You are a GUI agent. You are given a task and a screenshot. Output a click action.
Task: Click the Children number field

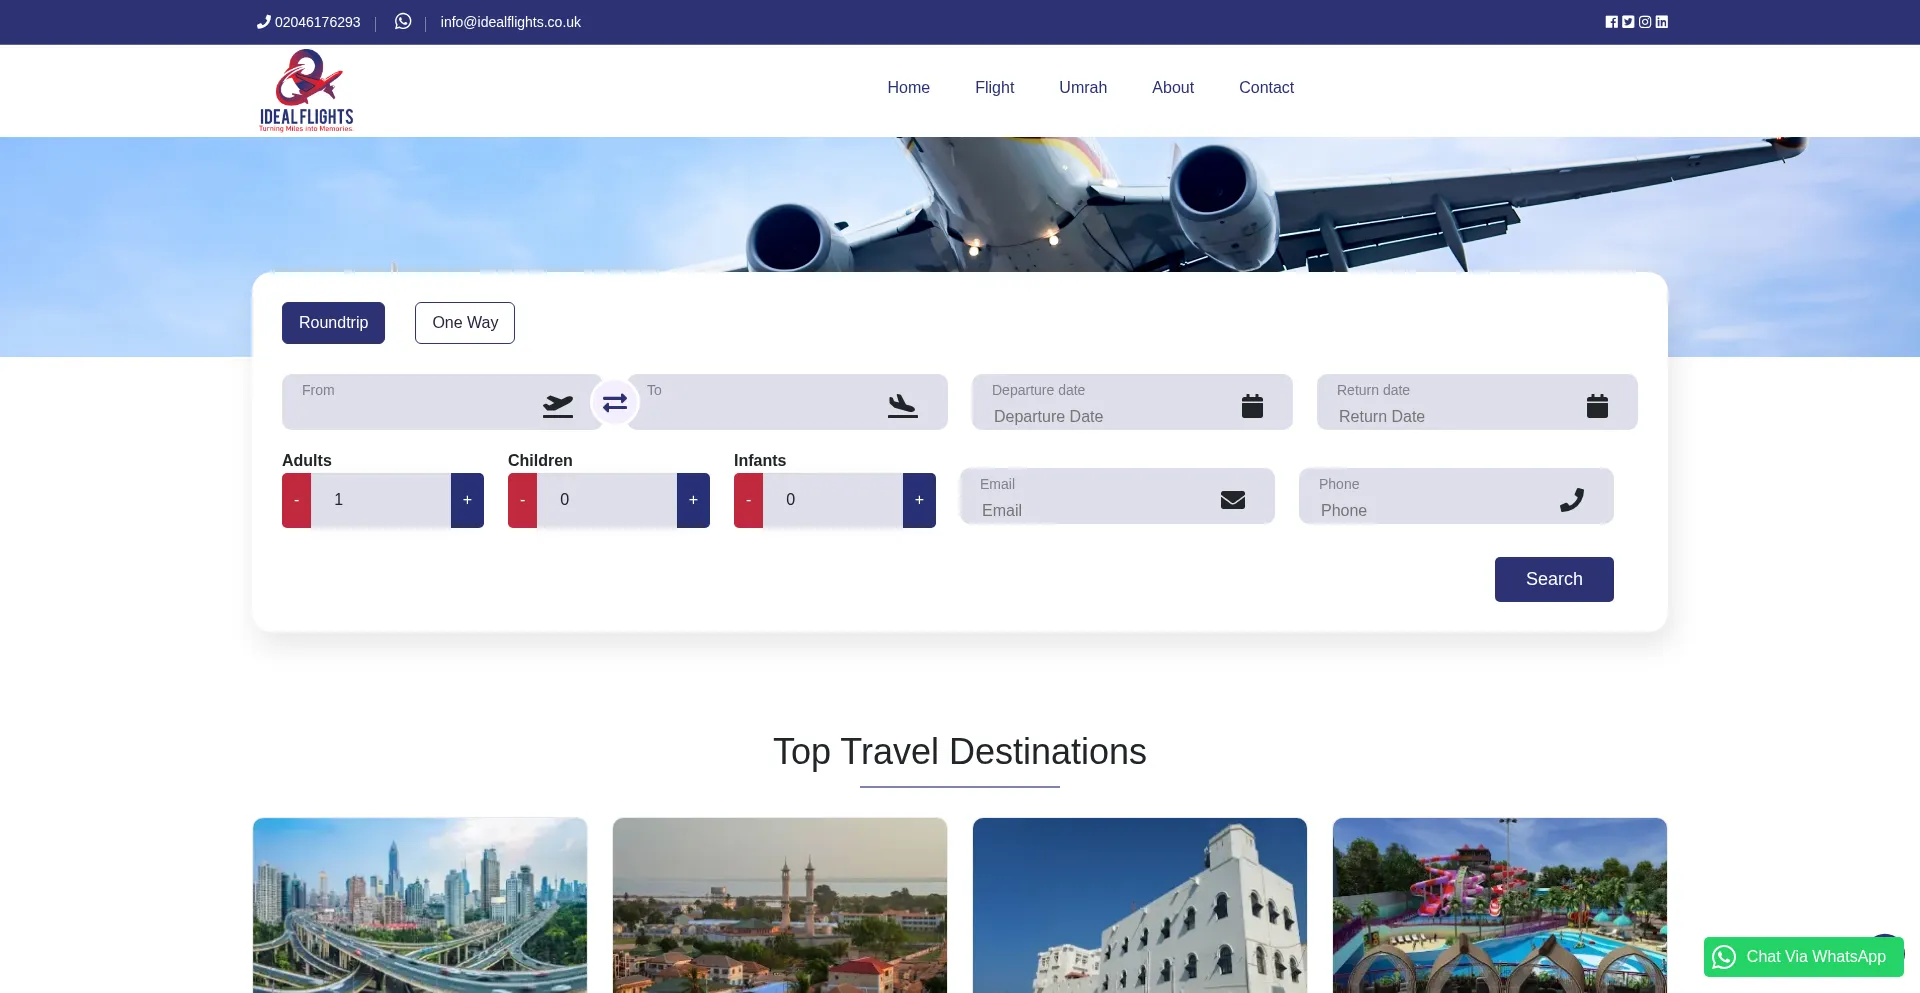(607, 500)
